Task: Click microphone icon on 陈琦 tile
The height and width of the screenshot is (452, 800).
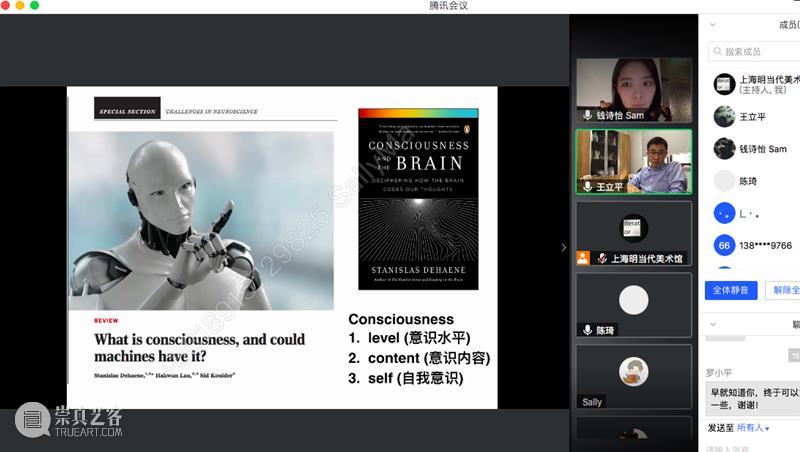Action: (587, 330)
